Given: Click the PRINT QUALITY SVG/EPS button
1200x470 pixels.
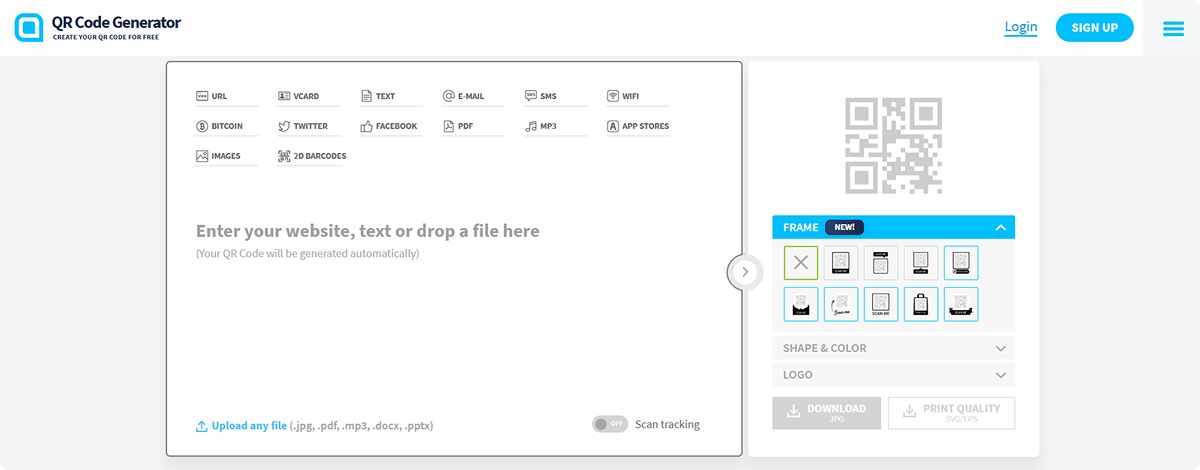Looking at the screenshot, I should 951,413.
